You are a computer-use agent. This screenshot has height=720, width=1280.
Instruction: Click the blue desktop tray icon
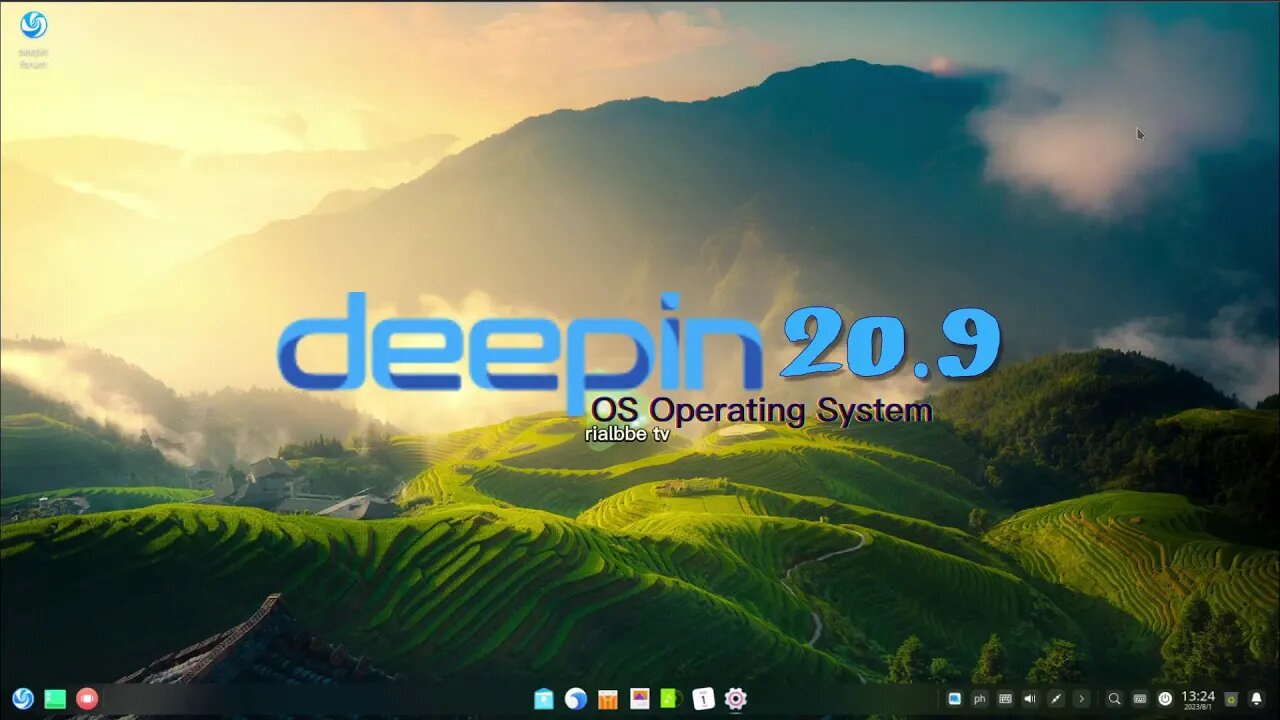(x=954, y=699)
